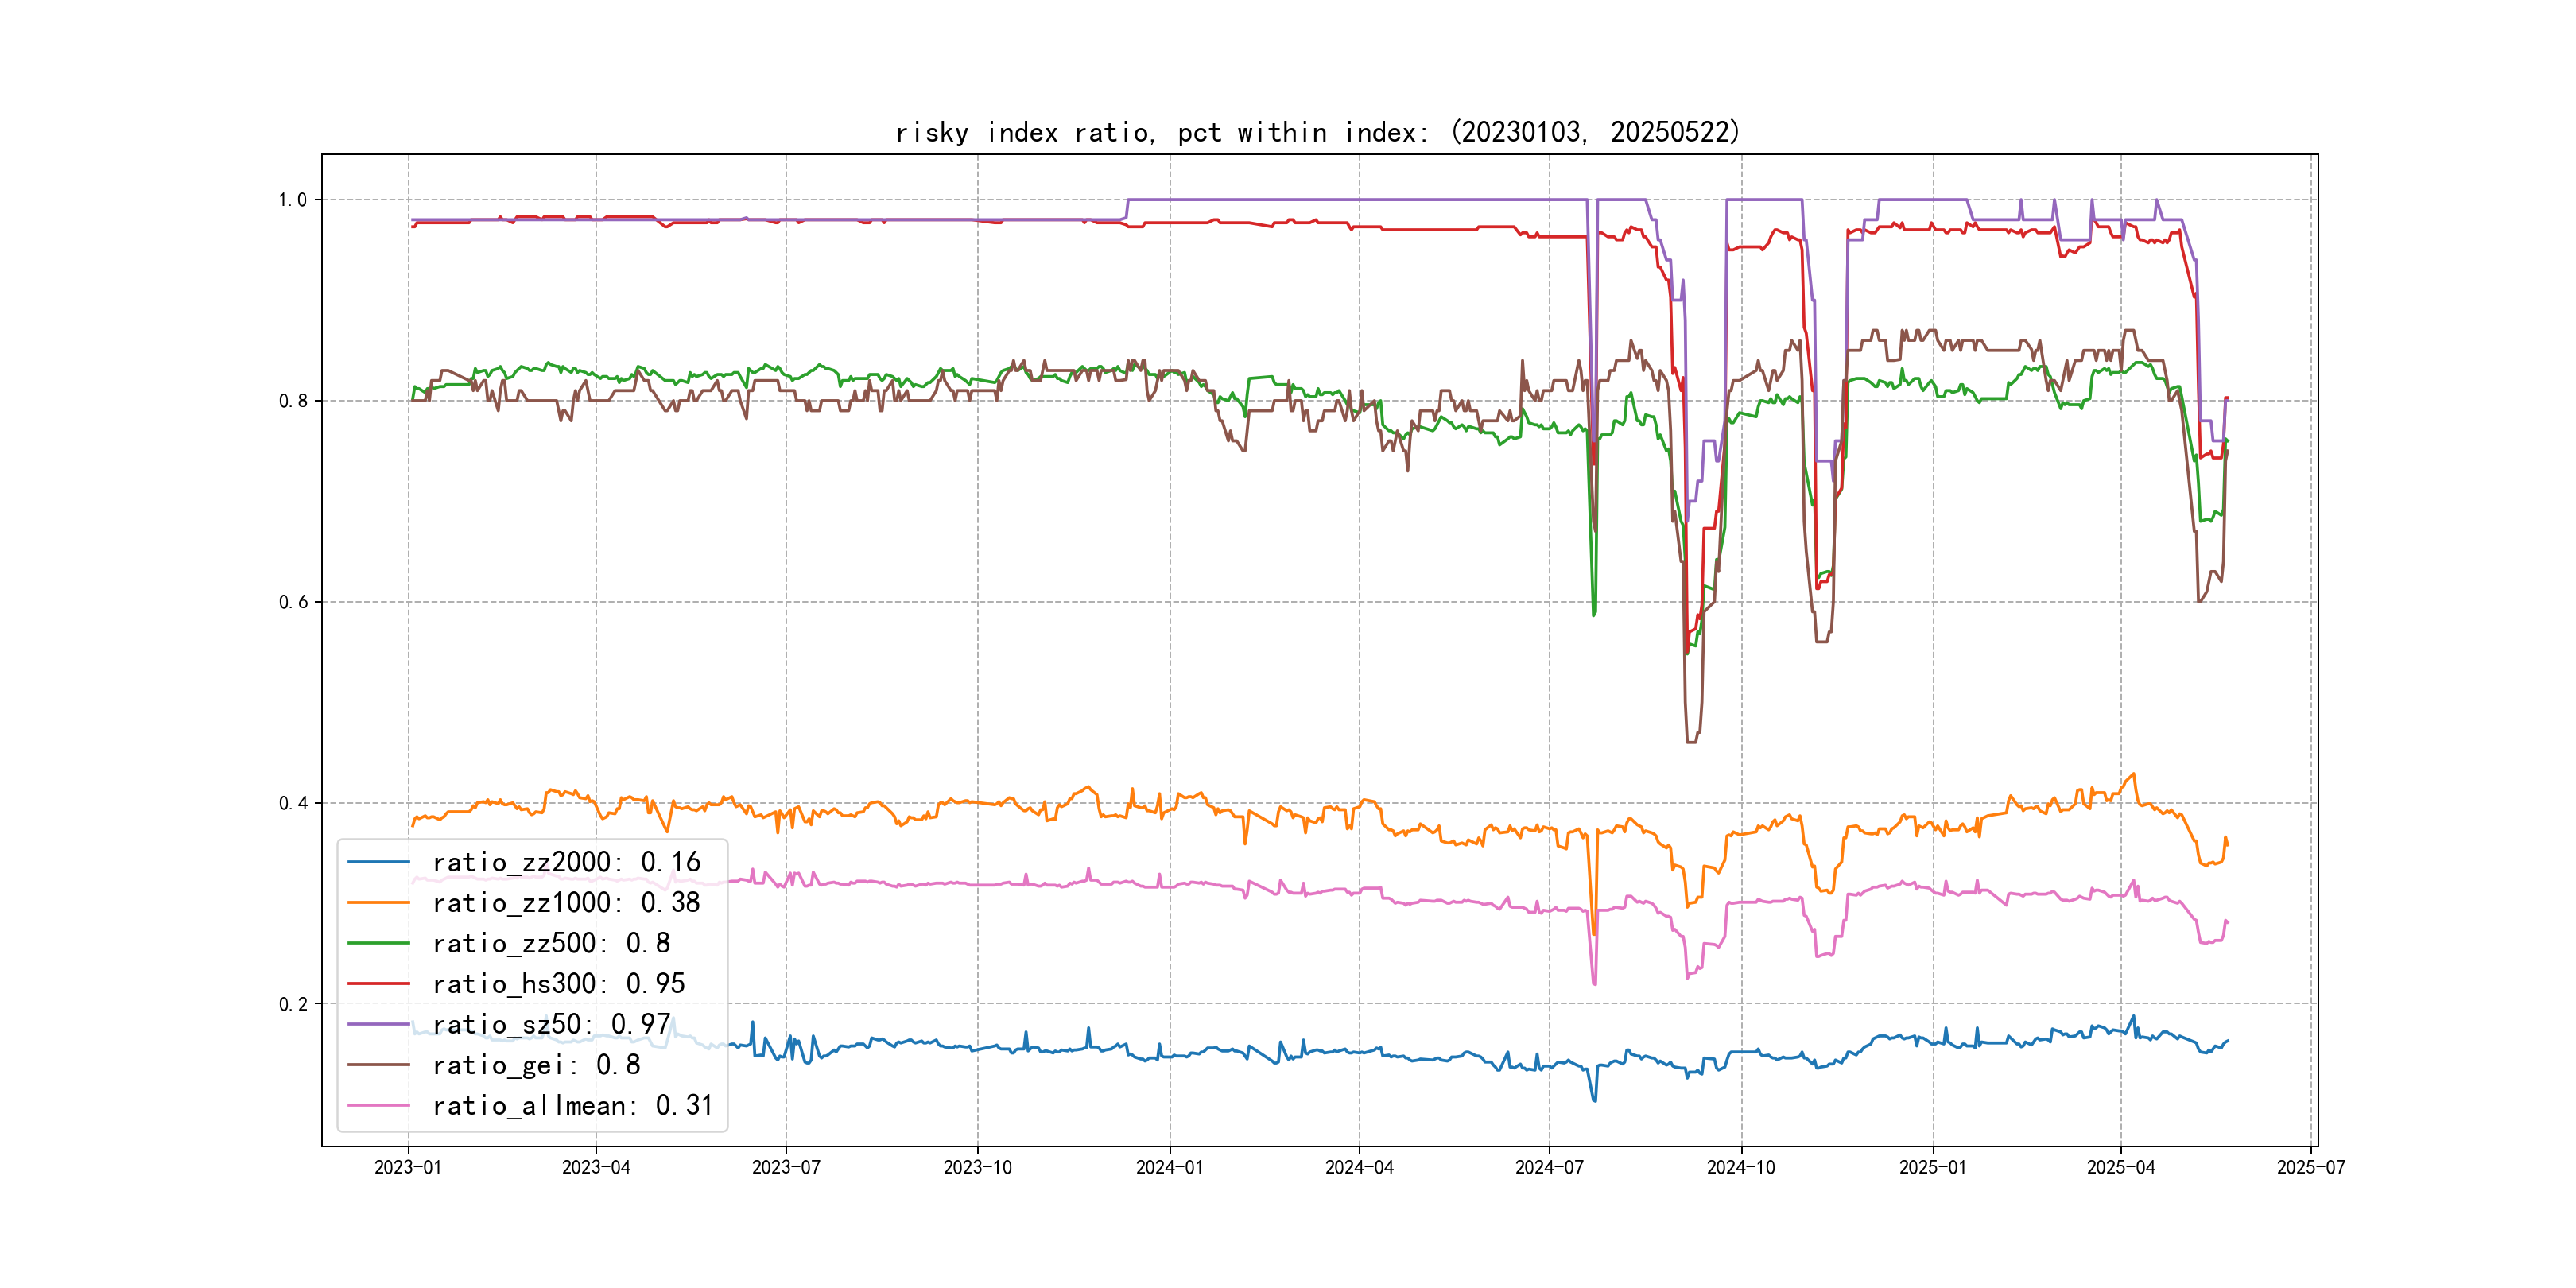Click the brown ratio_gei legend line swatch
This screenshot has height=1288, width=2576.
378,1065
